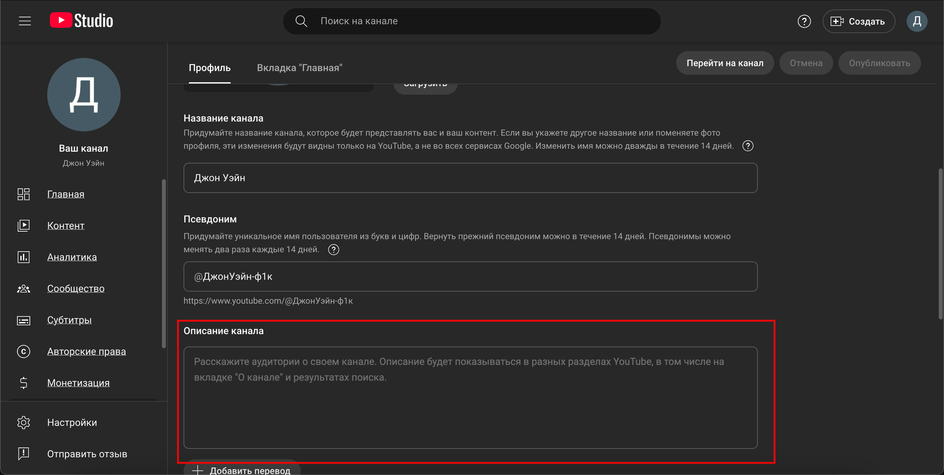Switch to the Профиль tab
The width and height of the screenshot is (944, 475).
(210, 68)
